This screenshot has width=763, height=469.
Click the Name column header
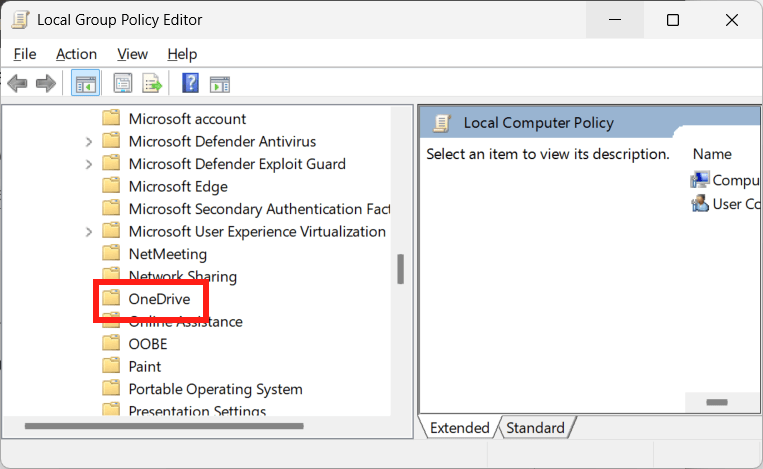point(712,154)
